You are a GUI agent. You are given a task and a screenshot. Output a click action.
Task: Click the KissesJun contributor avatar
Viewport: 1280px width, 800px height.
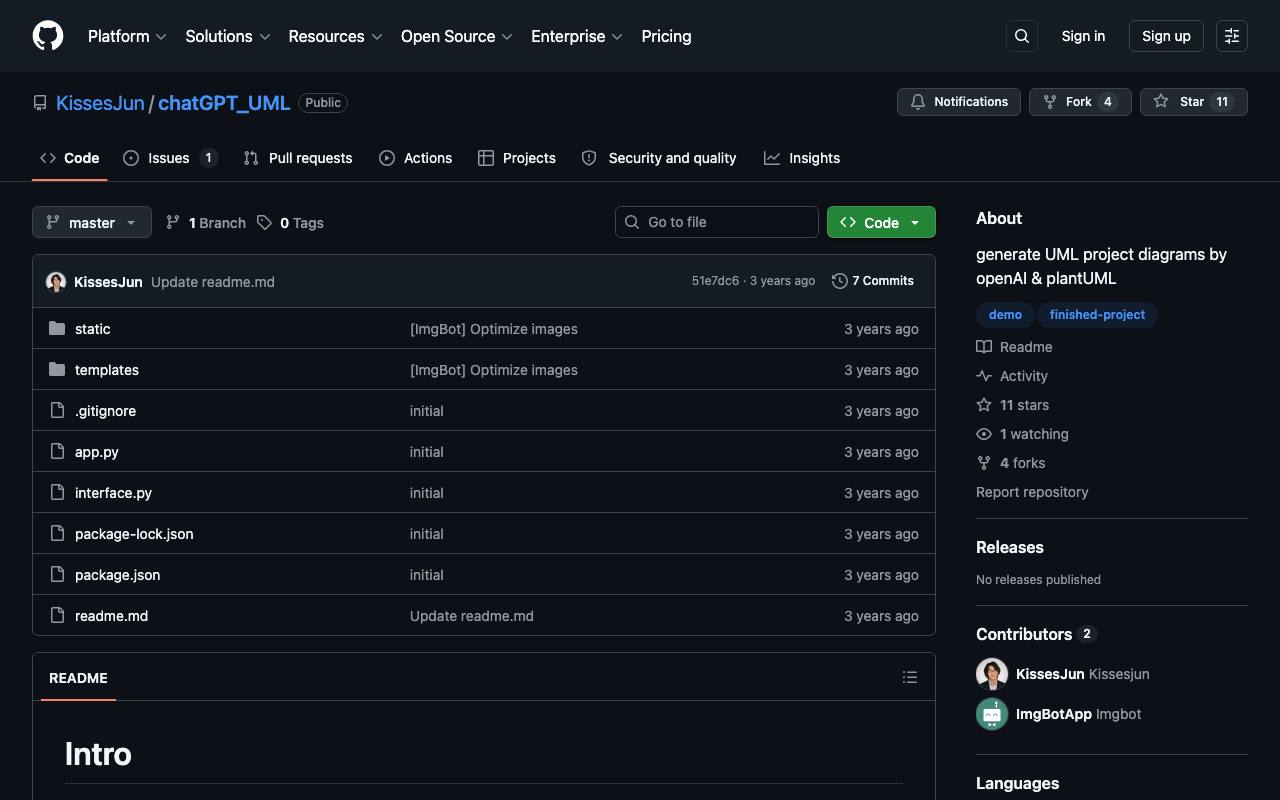pyautogui.click(x=992, y=674)
